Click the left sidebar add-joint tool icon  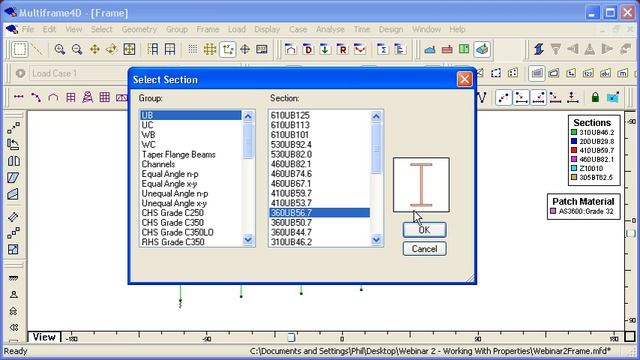(x=13, y=128)
